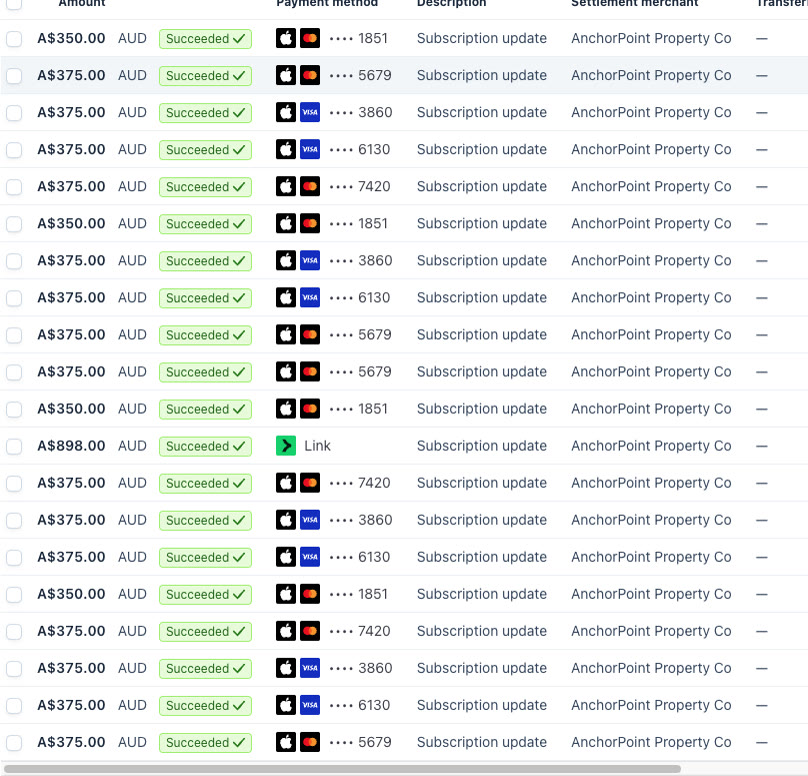The height and width of the screenshot is (776, 808).
Task: Click the Link payment method label
Action: click(x=317, y=446)
